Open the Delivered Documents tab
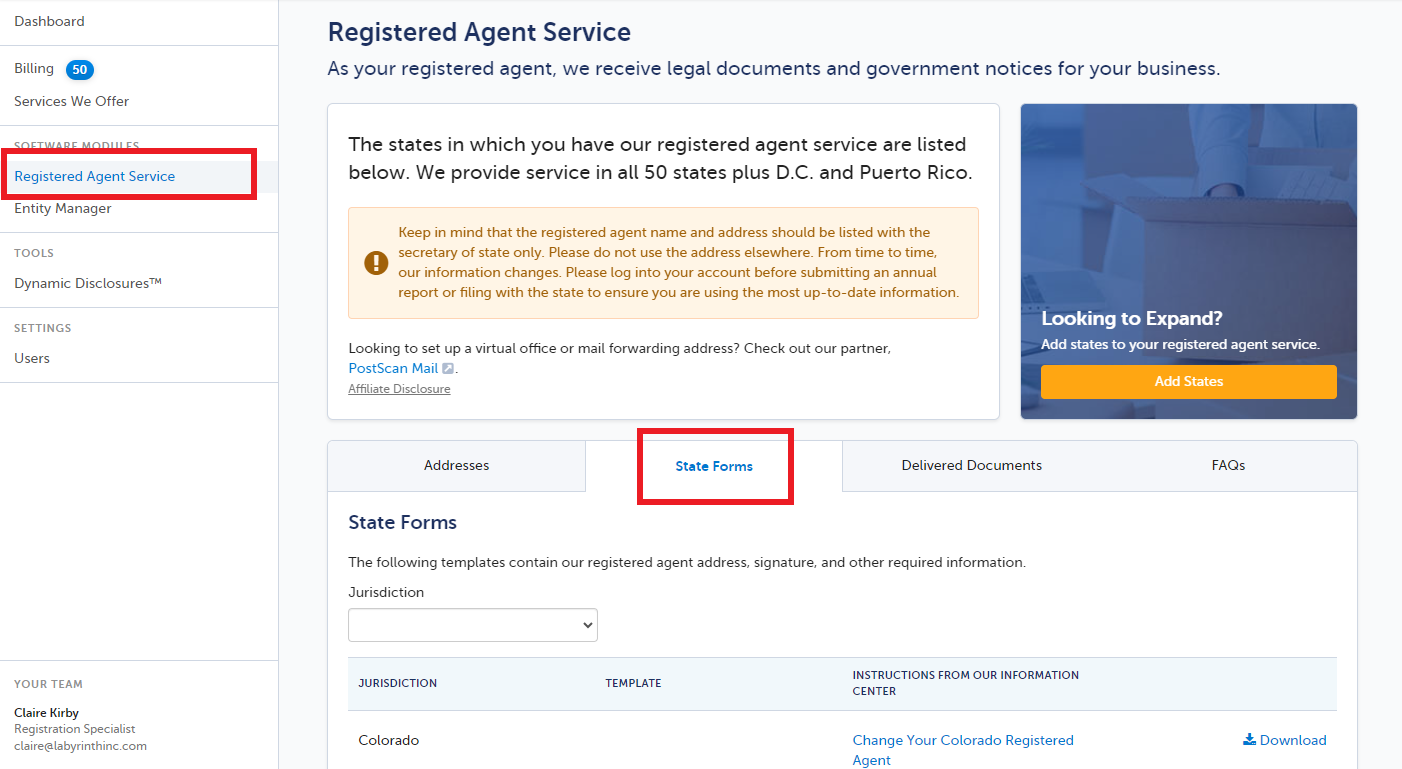 click(x=972, y=466)
